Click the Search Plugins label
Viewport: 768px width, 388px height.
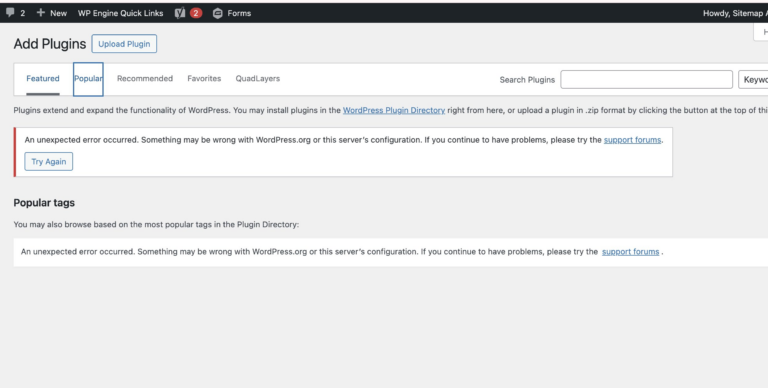coord(527,79)
